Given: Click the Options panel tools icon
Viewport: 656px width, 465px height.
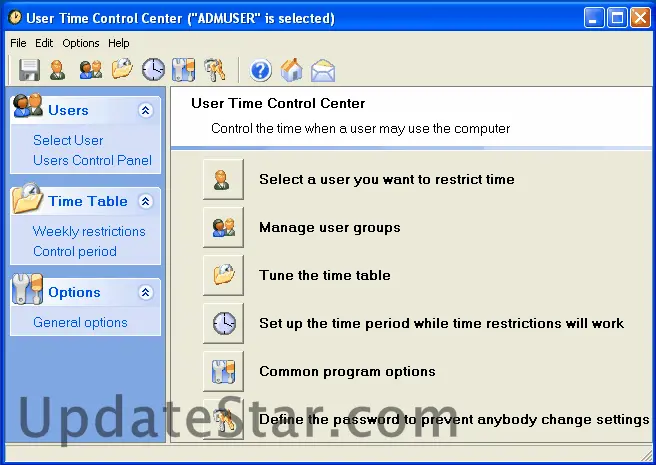Looking at the screenshot, I should point(27,289).
